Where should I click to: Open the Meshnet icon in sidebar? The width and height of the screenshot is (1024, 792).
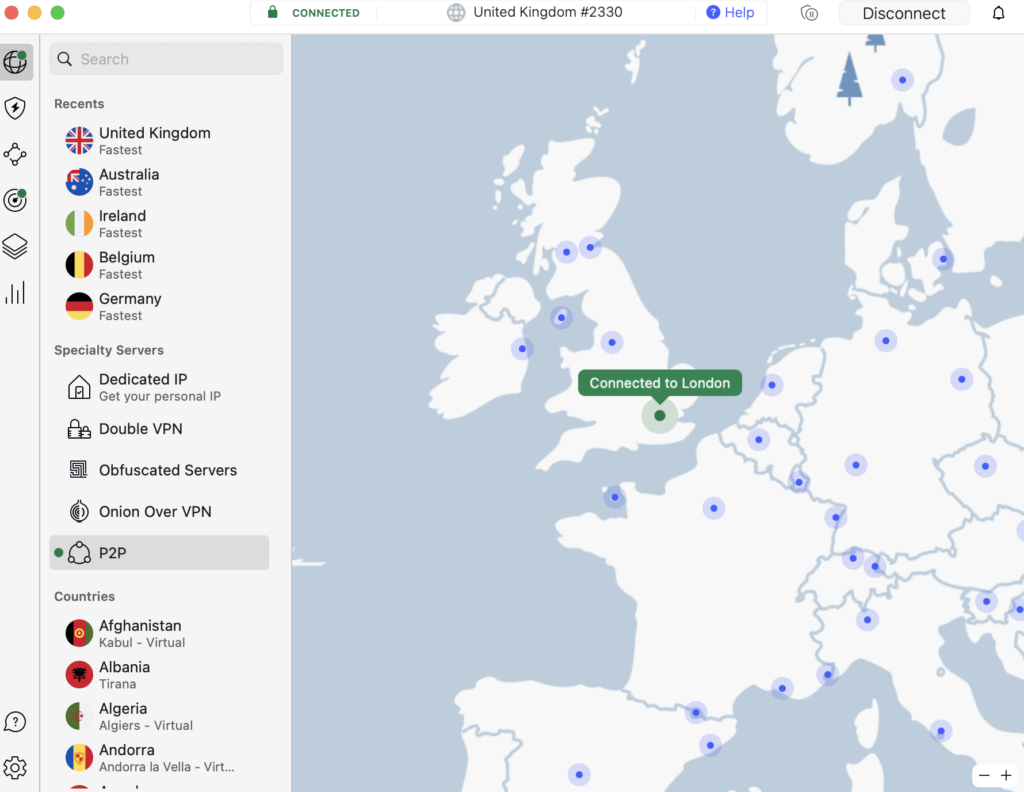[x=15, y=154]
